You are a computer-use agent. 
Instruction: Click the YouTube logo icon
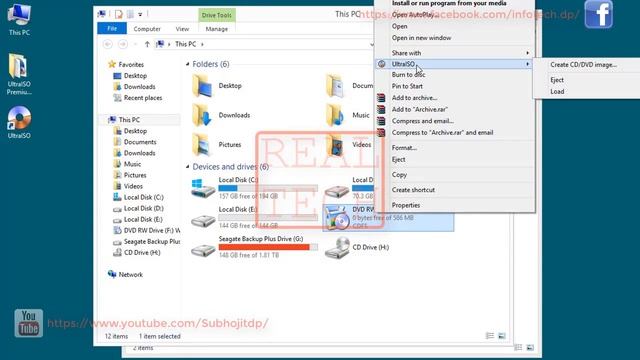[x=29, y=323]
